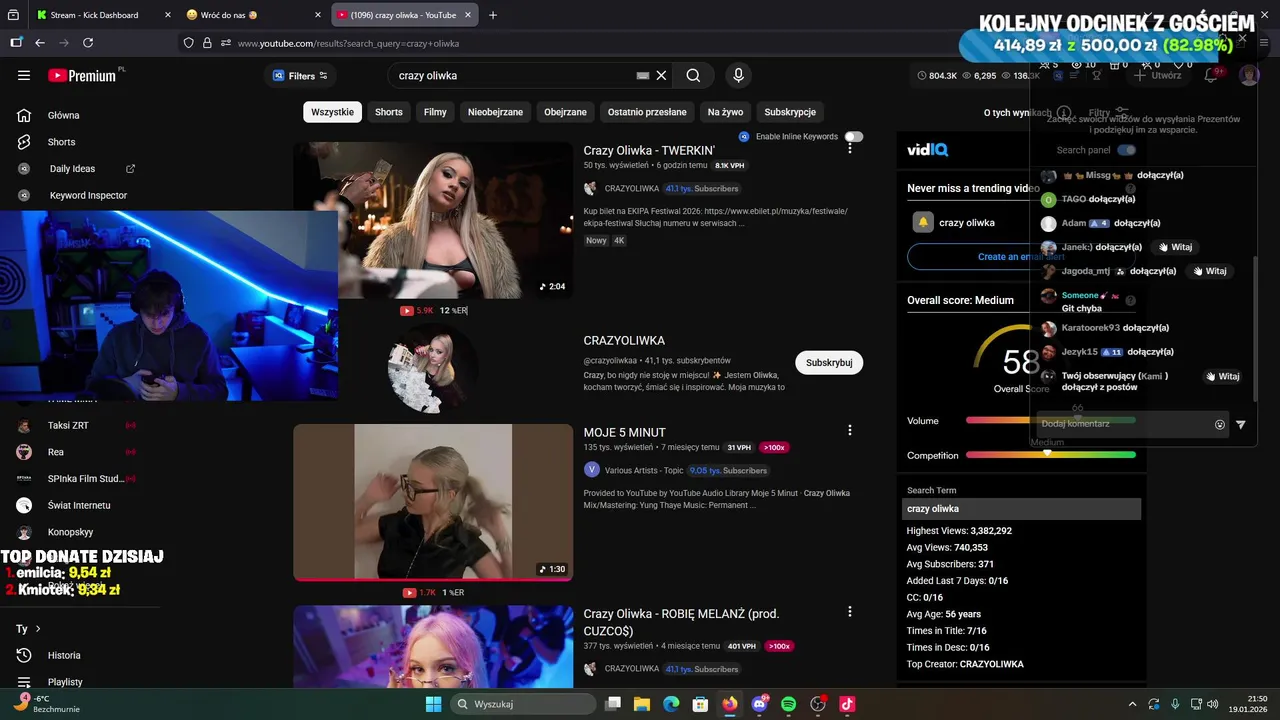Screen dimensions: 1280x720
Task: Select the Shorts filter chip
Action: tap(389, 112)
